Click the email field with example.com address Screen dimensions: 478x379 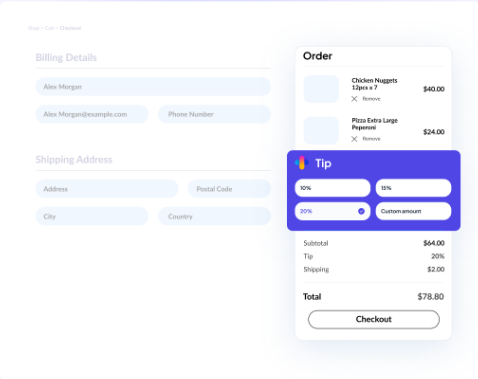pyautogui.click(x=92, y=114)
